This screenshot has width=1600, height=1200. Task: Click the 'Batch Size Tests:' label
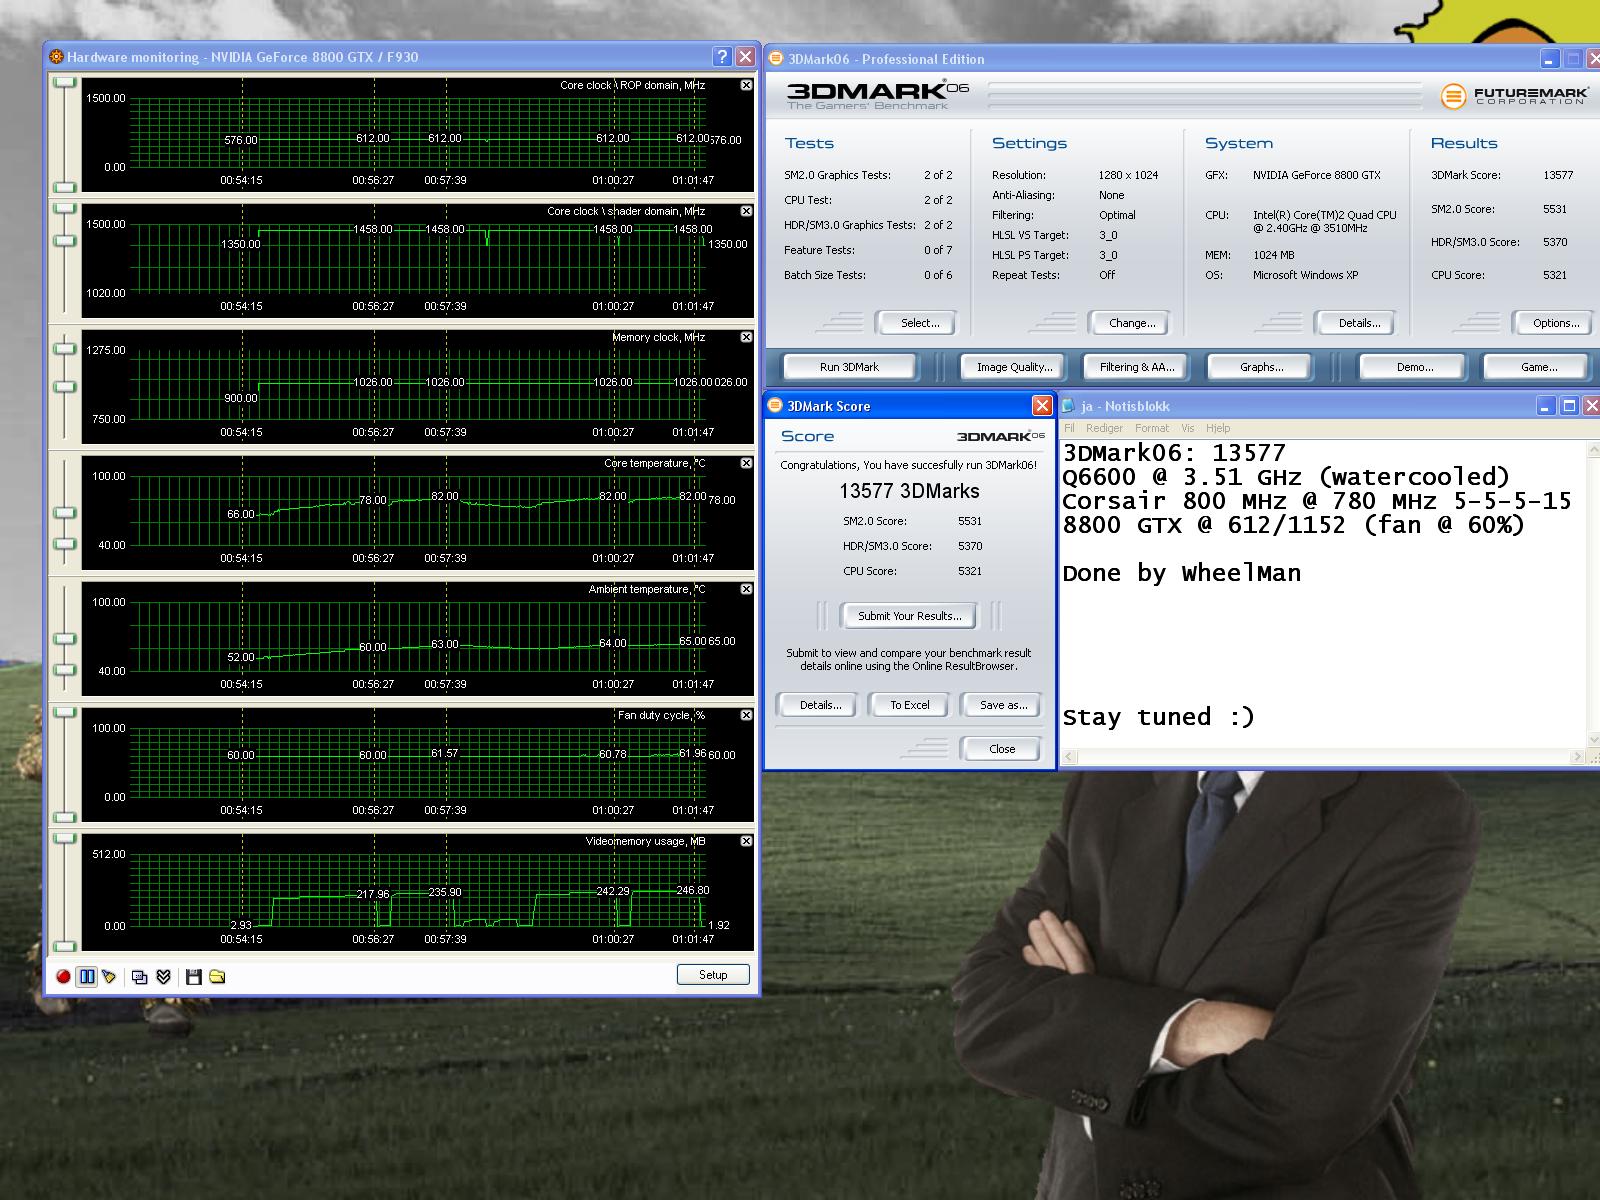pyautogui.click(x=825, y=275)
